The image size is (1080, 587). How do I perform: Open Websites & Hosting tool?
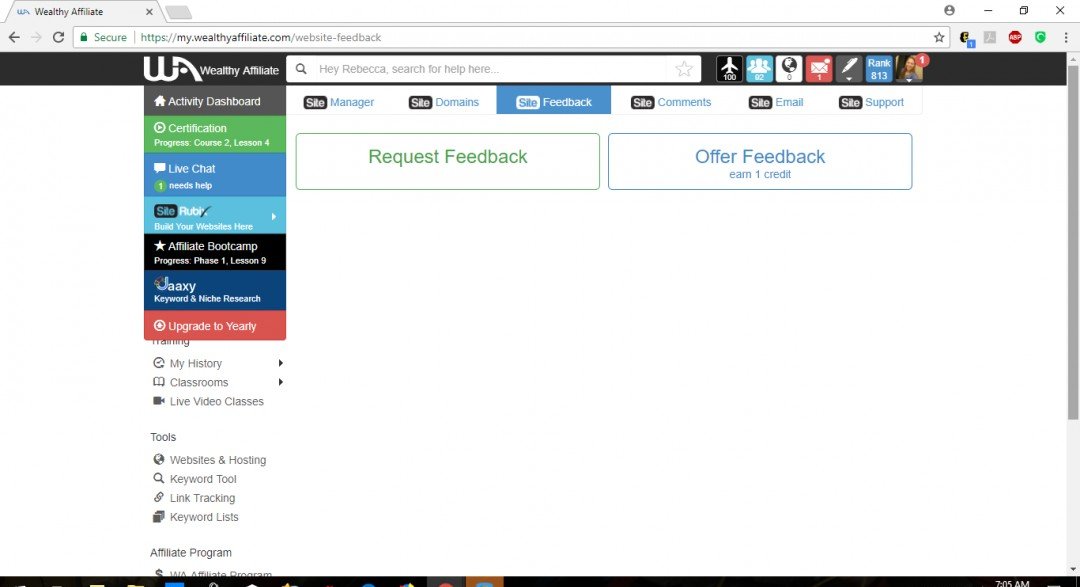pyautogui.click(x=218, y=460)
